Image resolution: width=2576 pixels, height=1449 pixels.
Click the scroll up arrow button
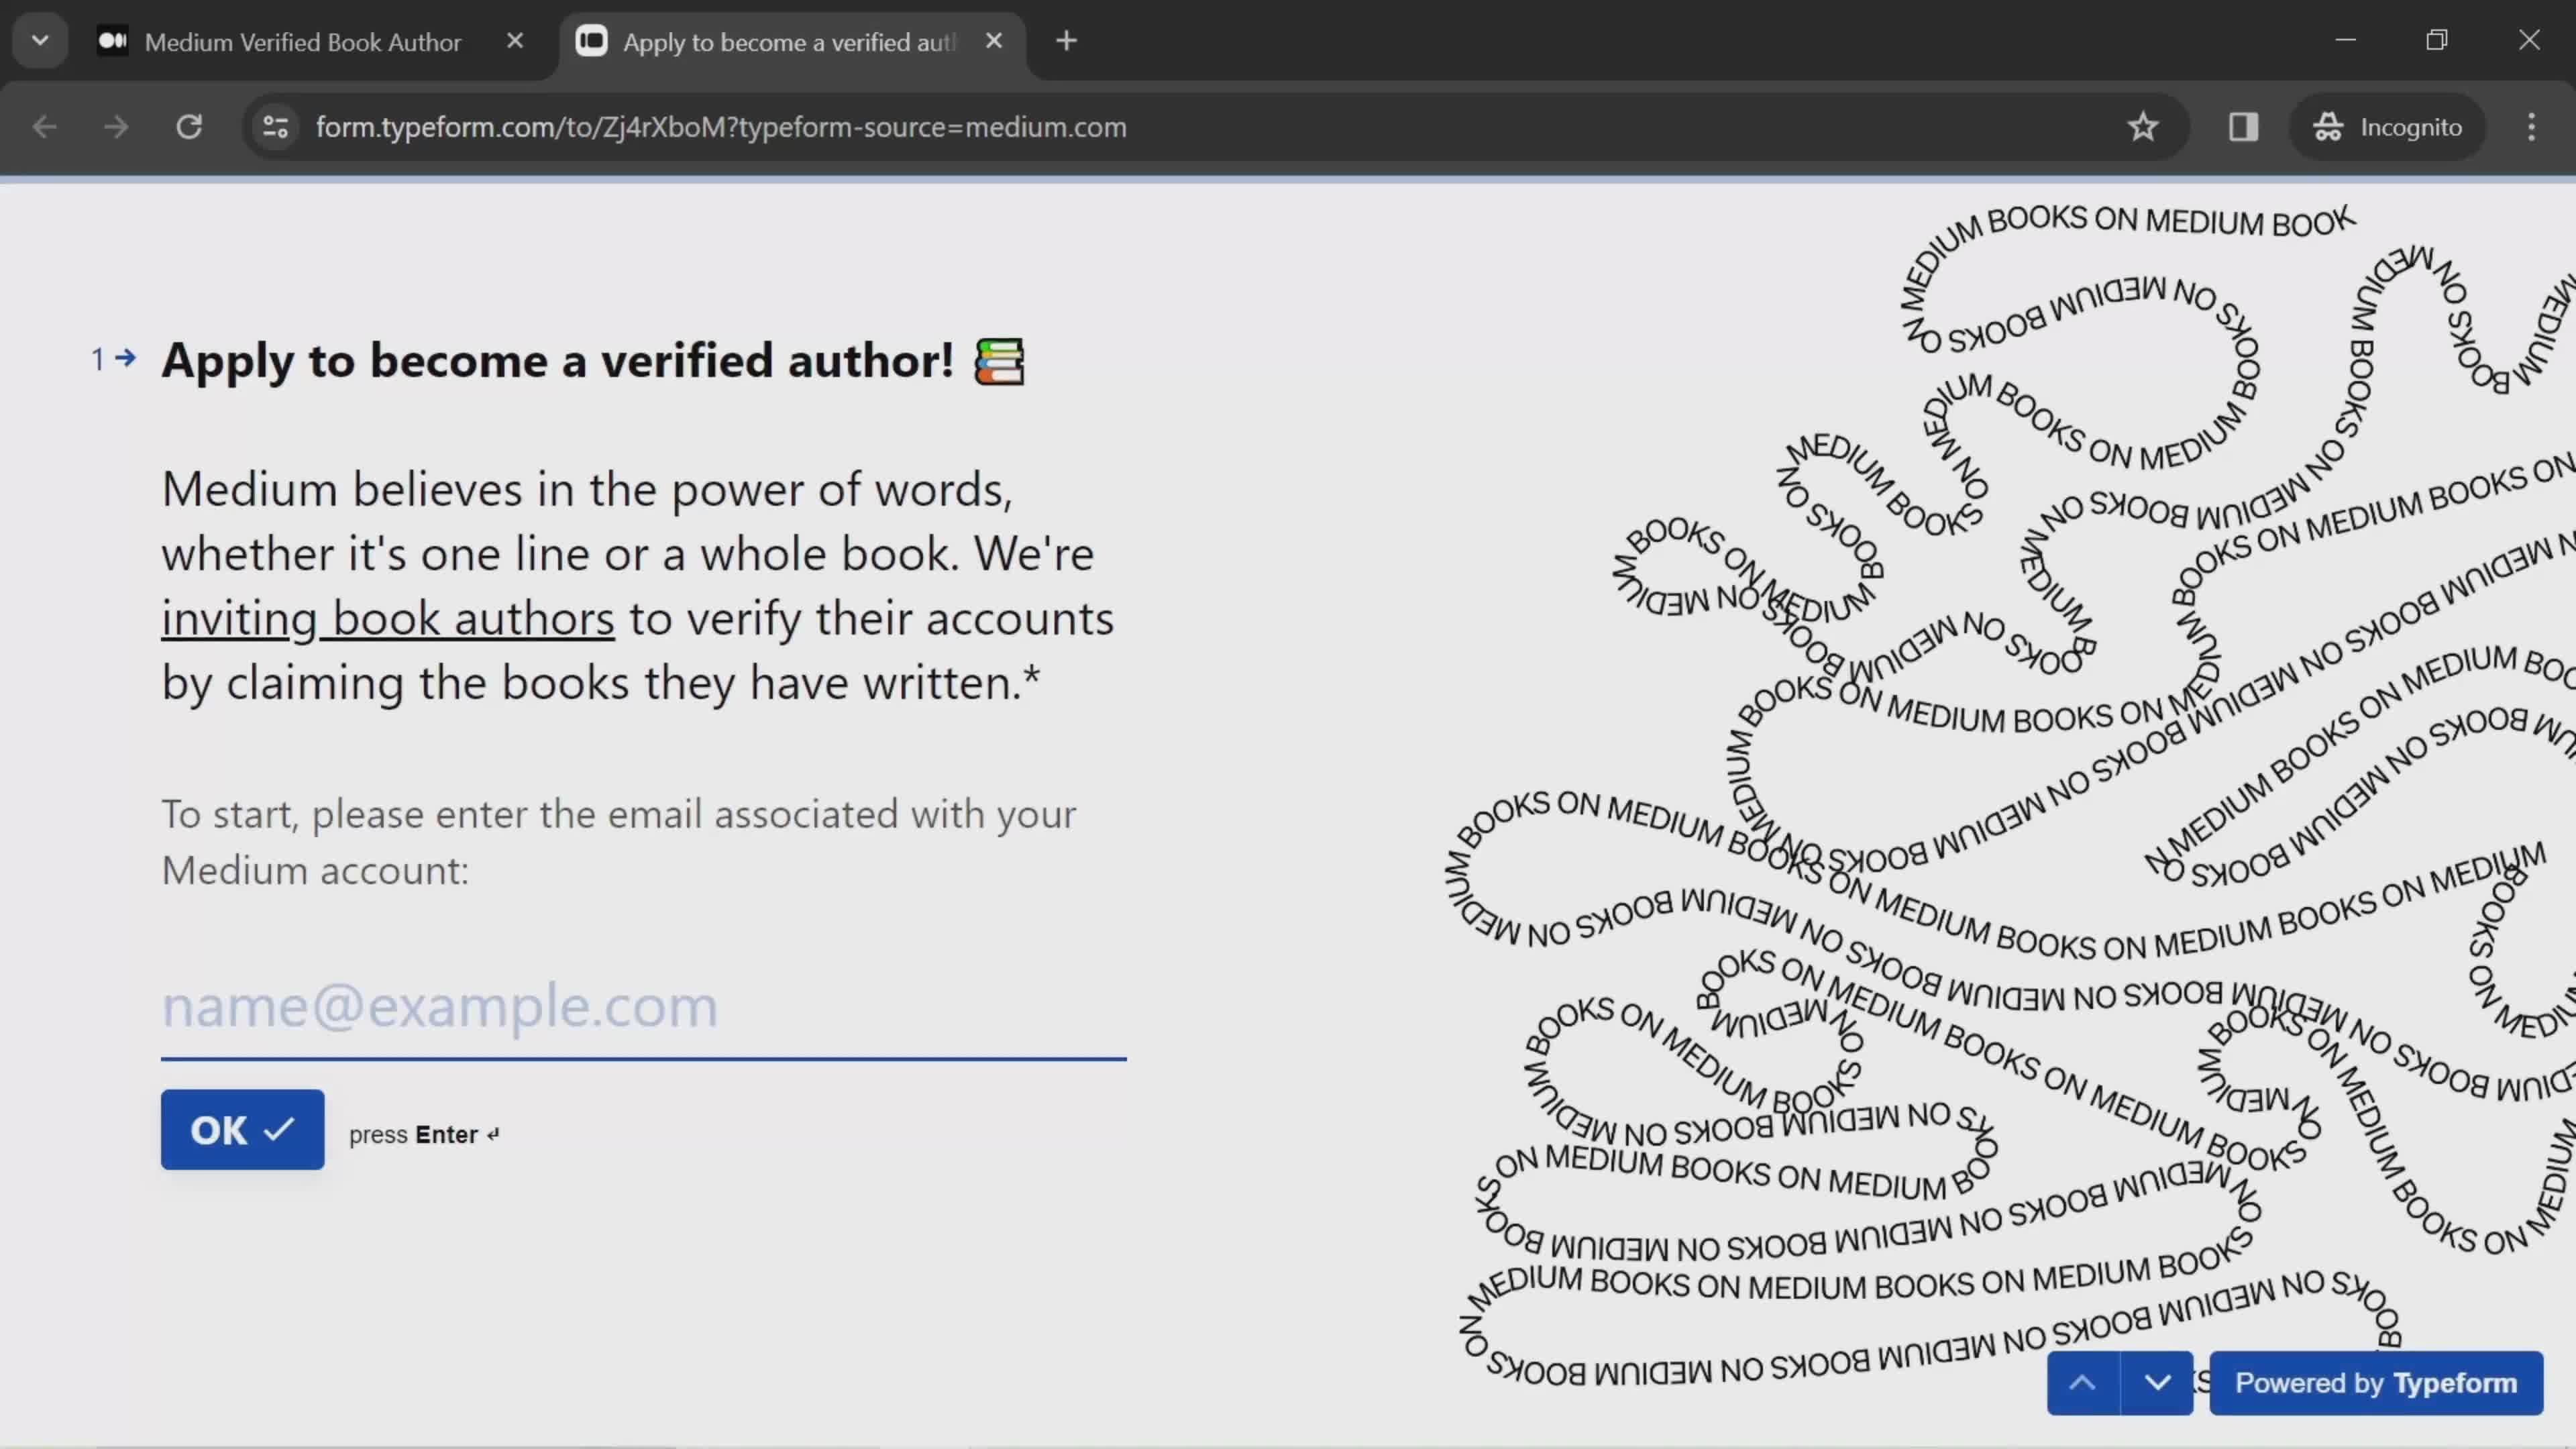click(2084, 1382)
